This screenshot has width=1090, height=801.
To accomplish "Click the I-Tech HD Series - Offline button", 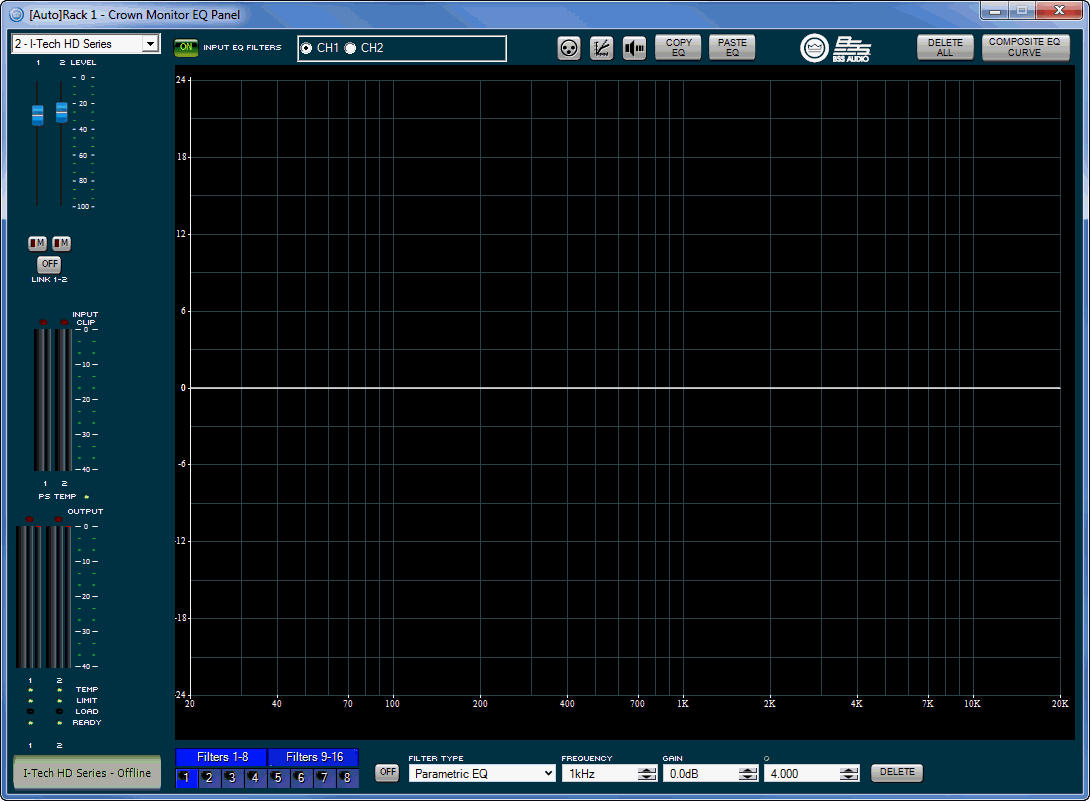I will pyautogui.click(x=87, y=772).
